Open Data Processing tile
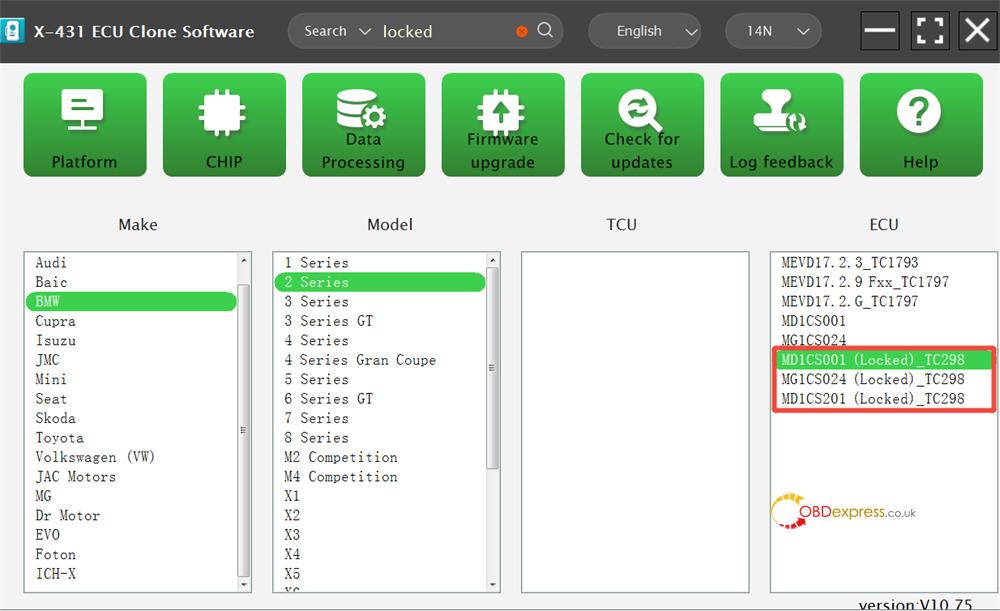Screen dimensions: 1000x611 click(x=364, y=124)
